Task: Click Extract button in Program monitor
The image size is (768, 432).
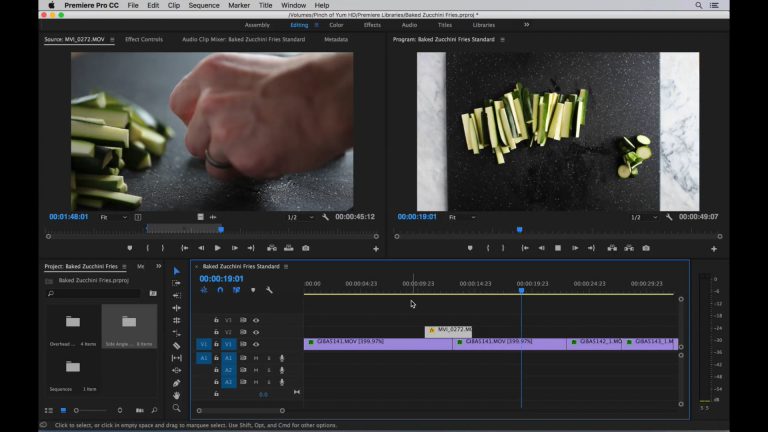Action: pyautogui.click(x=629, y=248)
